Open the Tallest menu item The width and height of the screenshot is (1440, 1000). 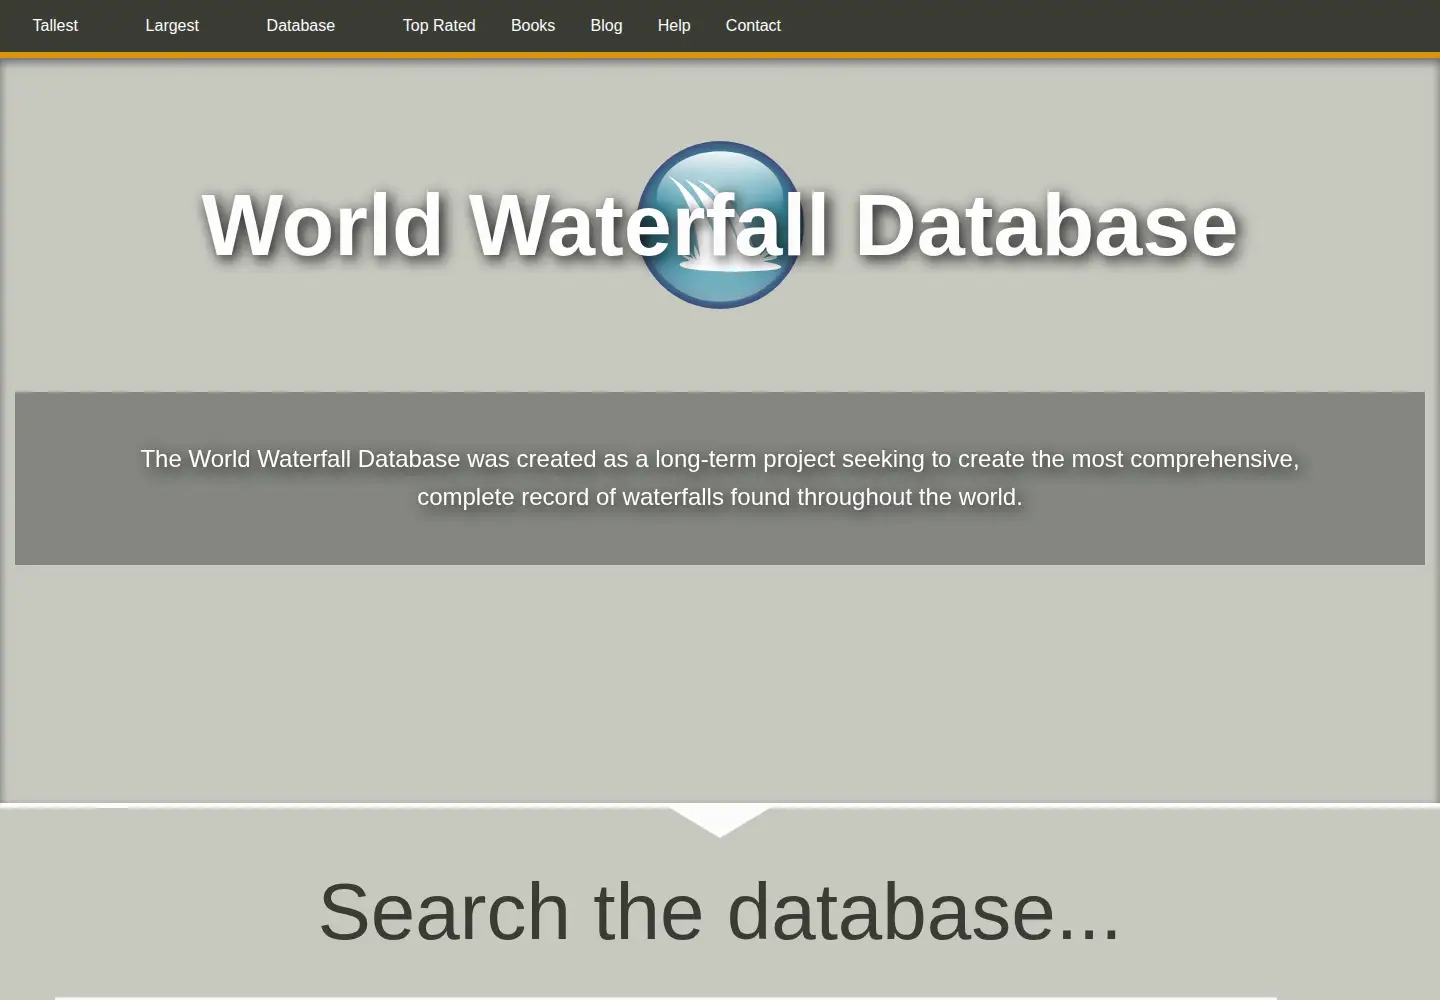55,26
